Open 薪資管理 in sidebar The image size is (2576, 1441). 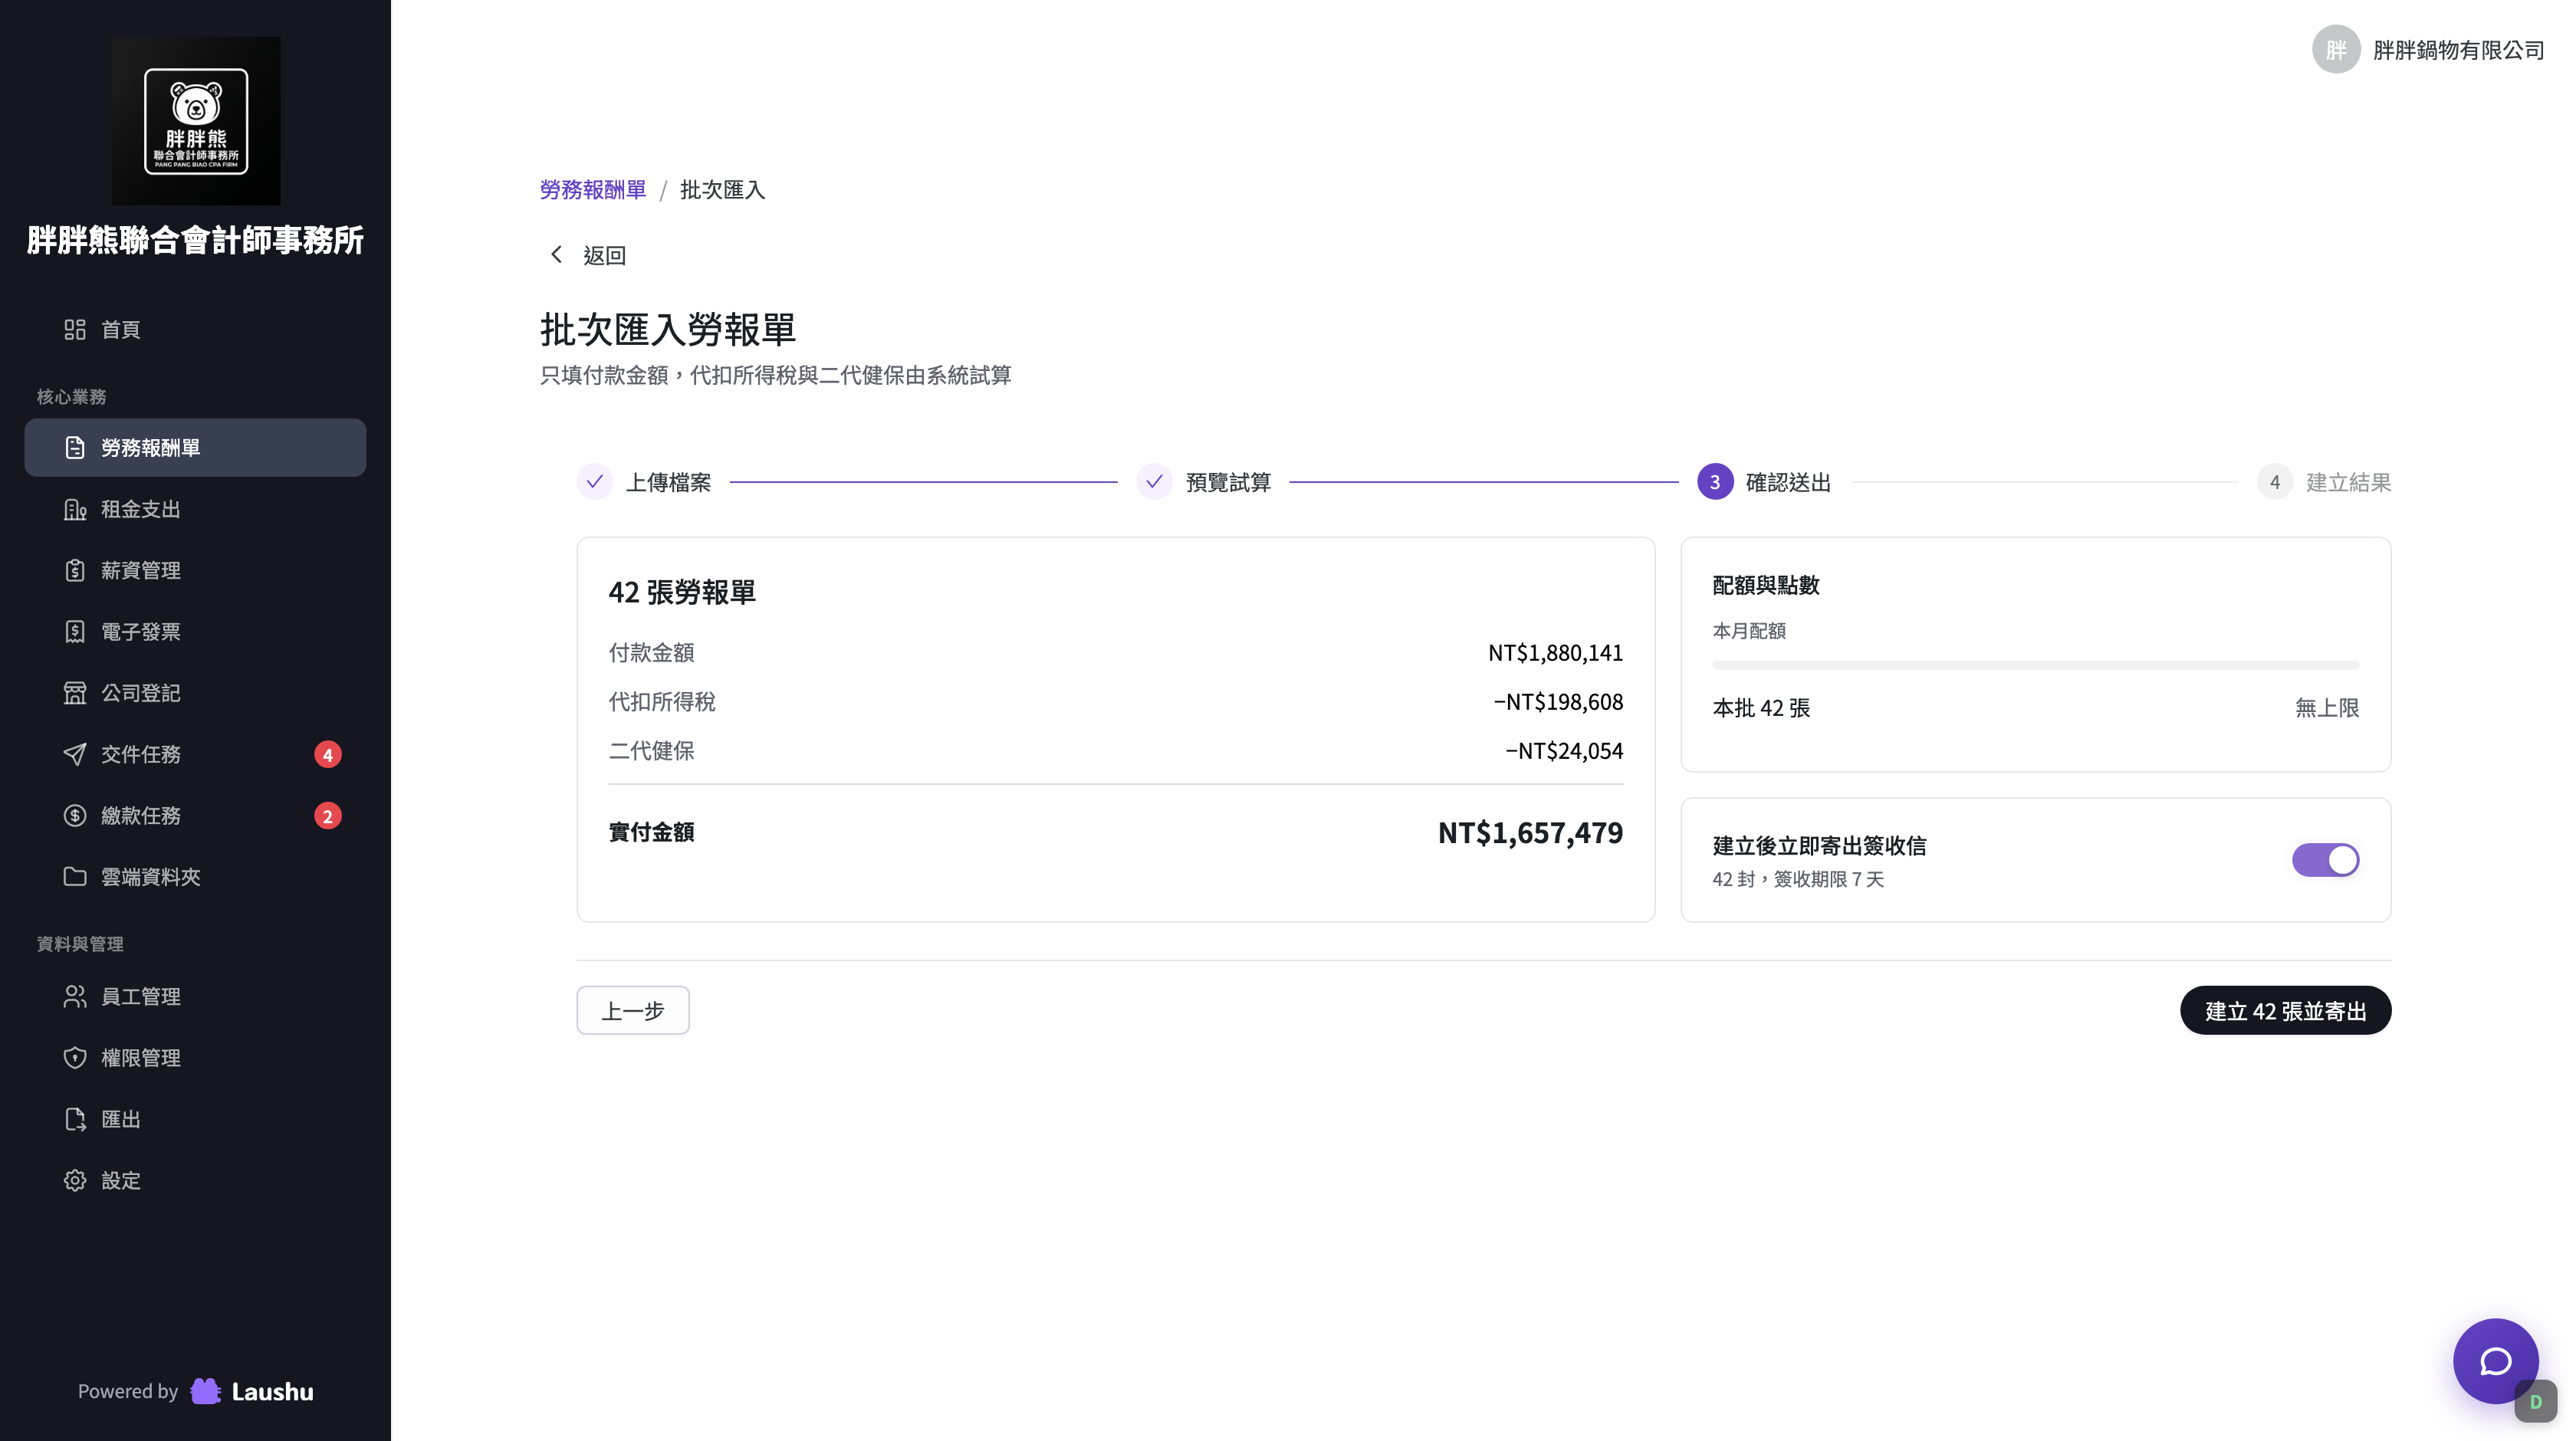click(x=195, y=571)
